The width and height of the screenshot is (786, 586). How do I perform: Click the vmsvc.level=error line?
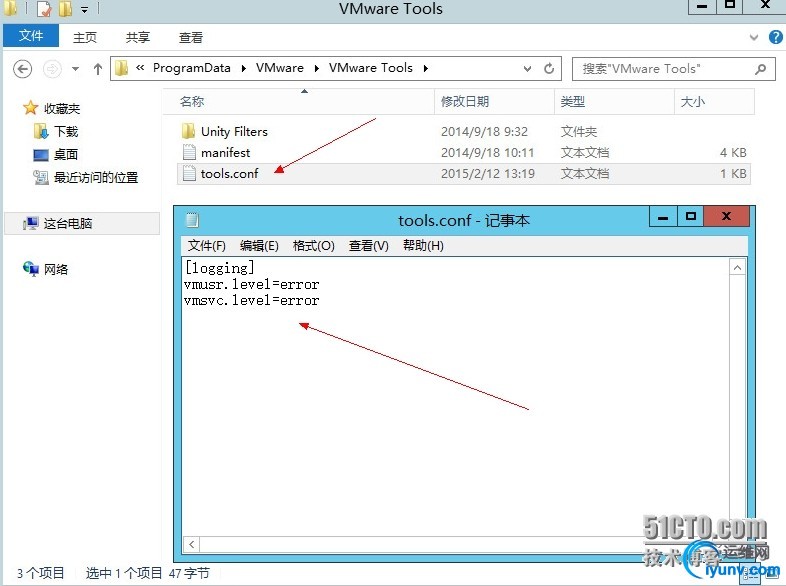point(251,300)
